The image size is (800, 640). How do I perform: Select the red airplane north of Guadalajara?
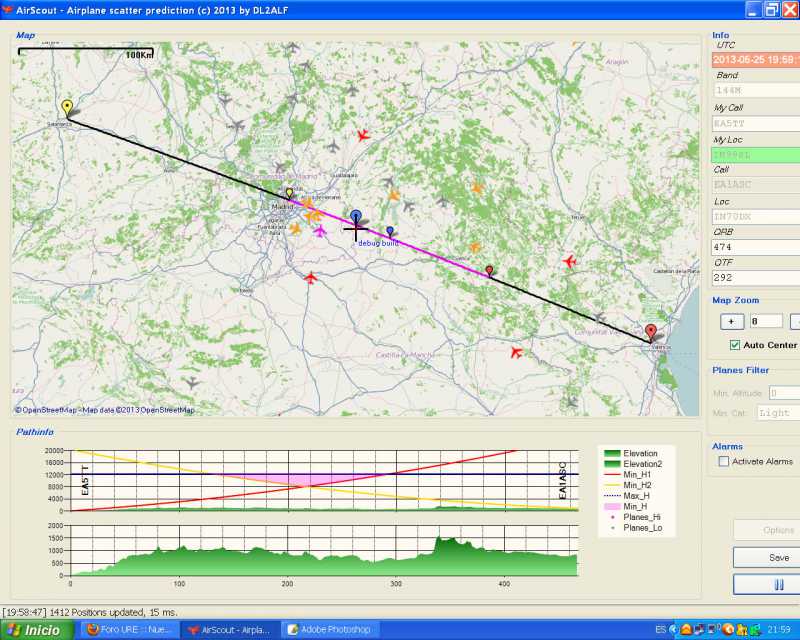pos(362,135)
